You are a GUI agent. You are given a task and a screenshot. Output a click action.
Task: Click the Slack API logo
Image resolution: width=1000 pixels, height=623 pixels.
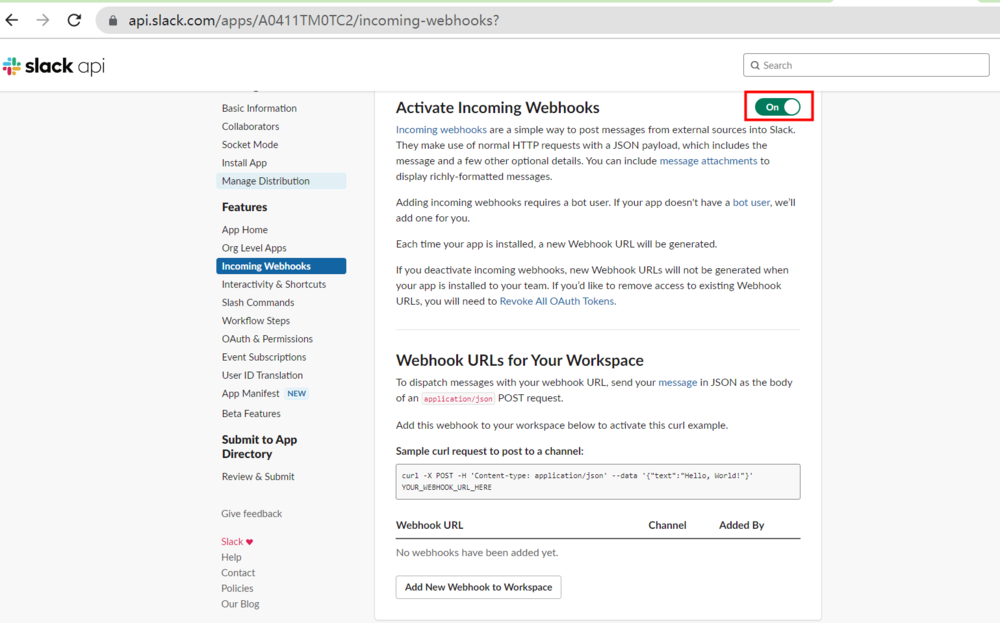click(54, 66)
